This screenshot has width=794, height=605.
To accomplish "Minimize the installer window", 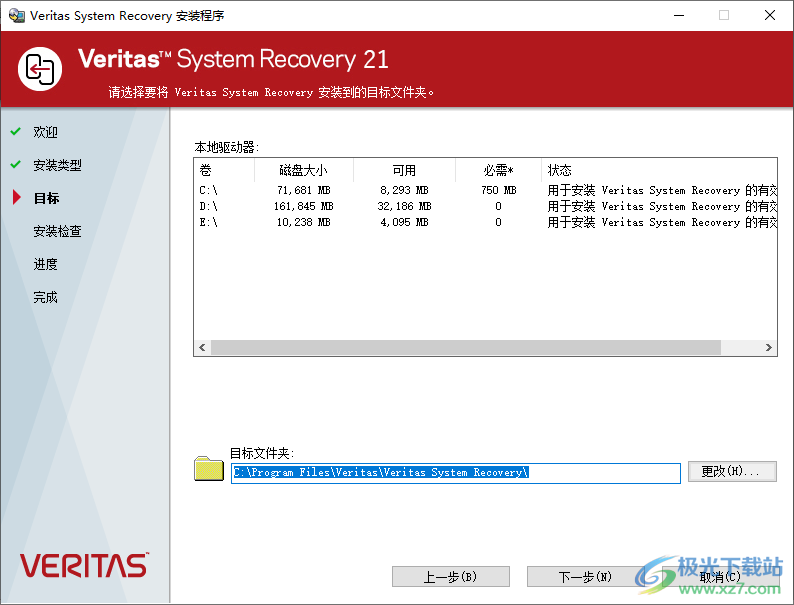I will click(x=679, y=15).
